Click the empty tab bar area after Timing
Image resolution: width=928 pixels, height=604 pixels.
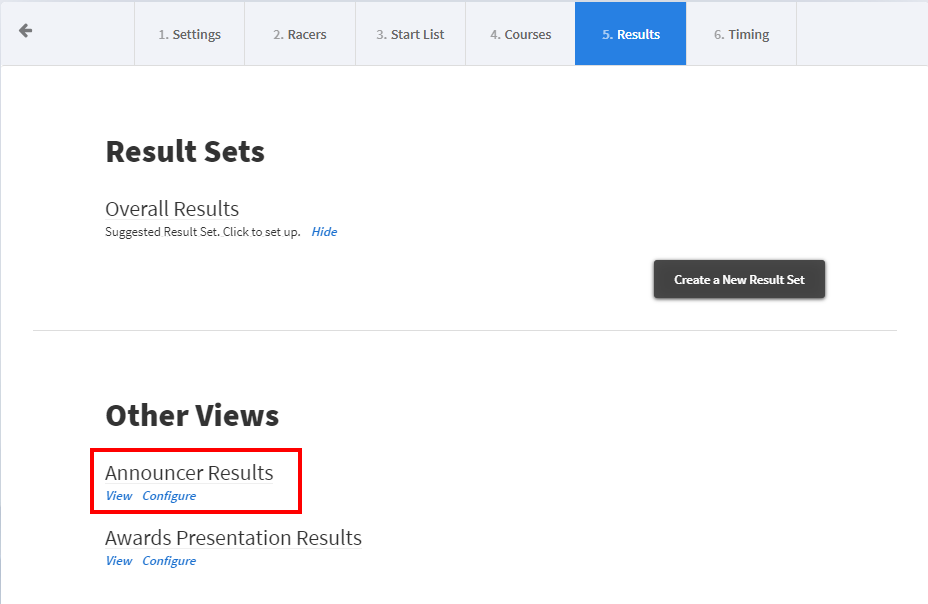(x=860, y=34)
